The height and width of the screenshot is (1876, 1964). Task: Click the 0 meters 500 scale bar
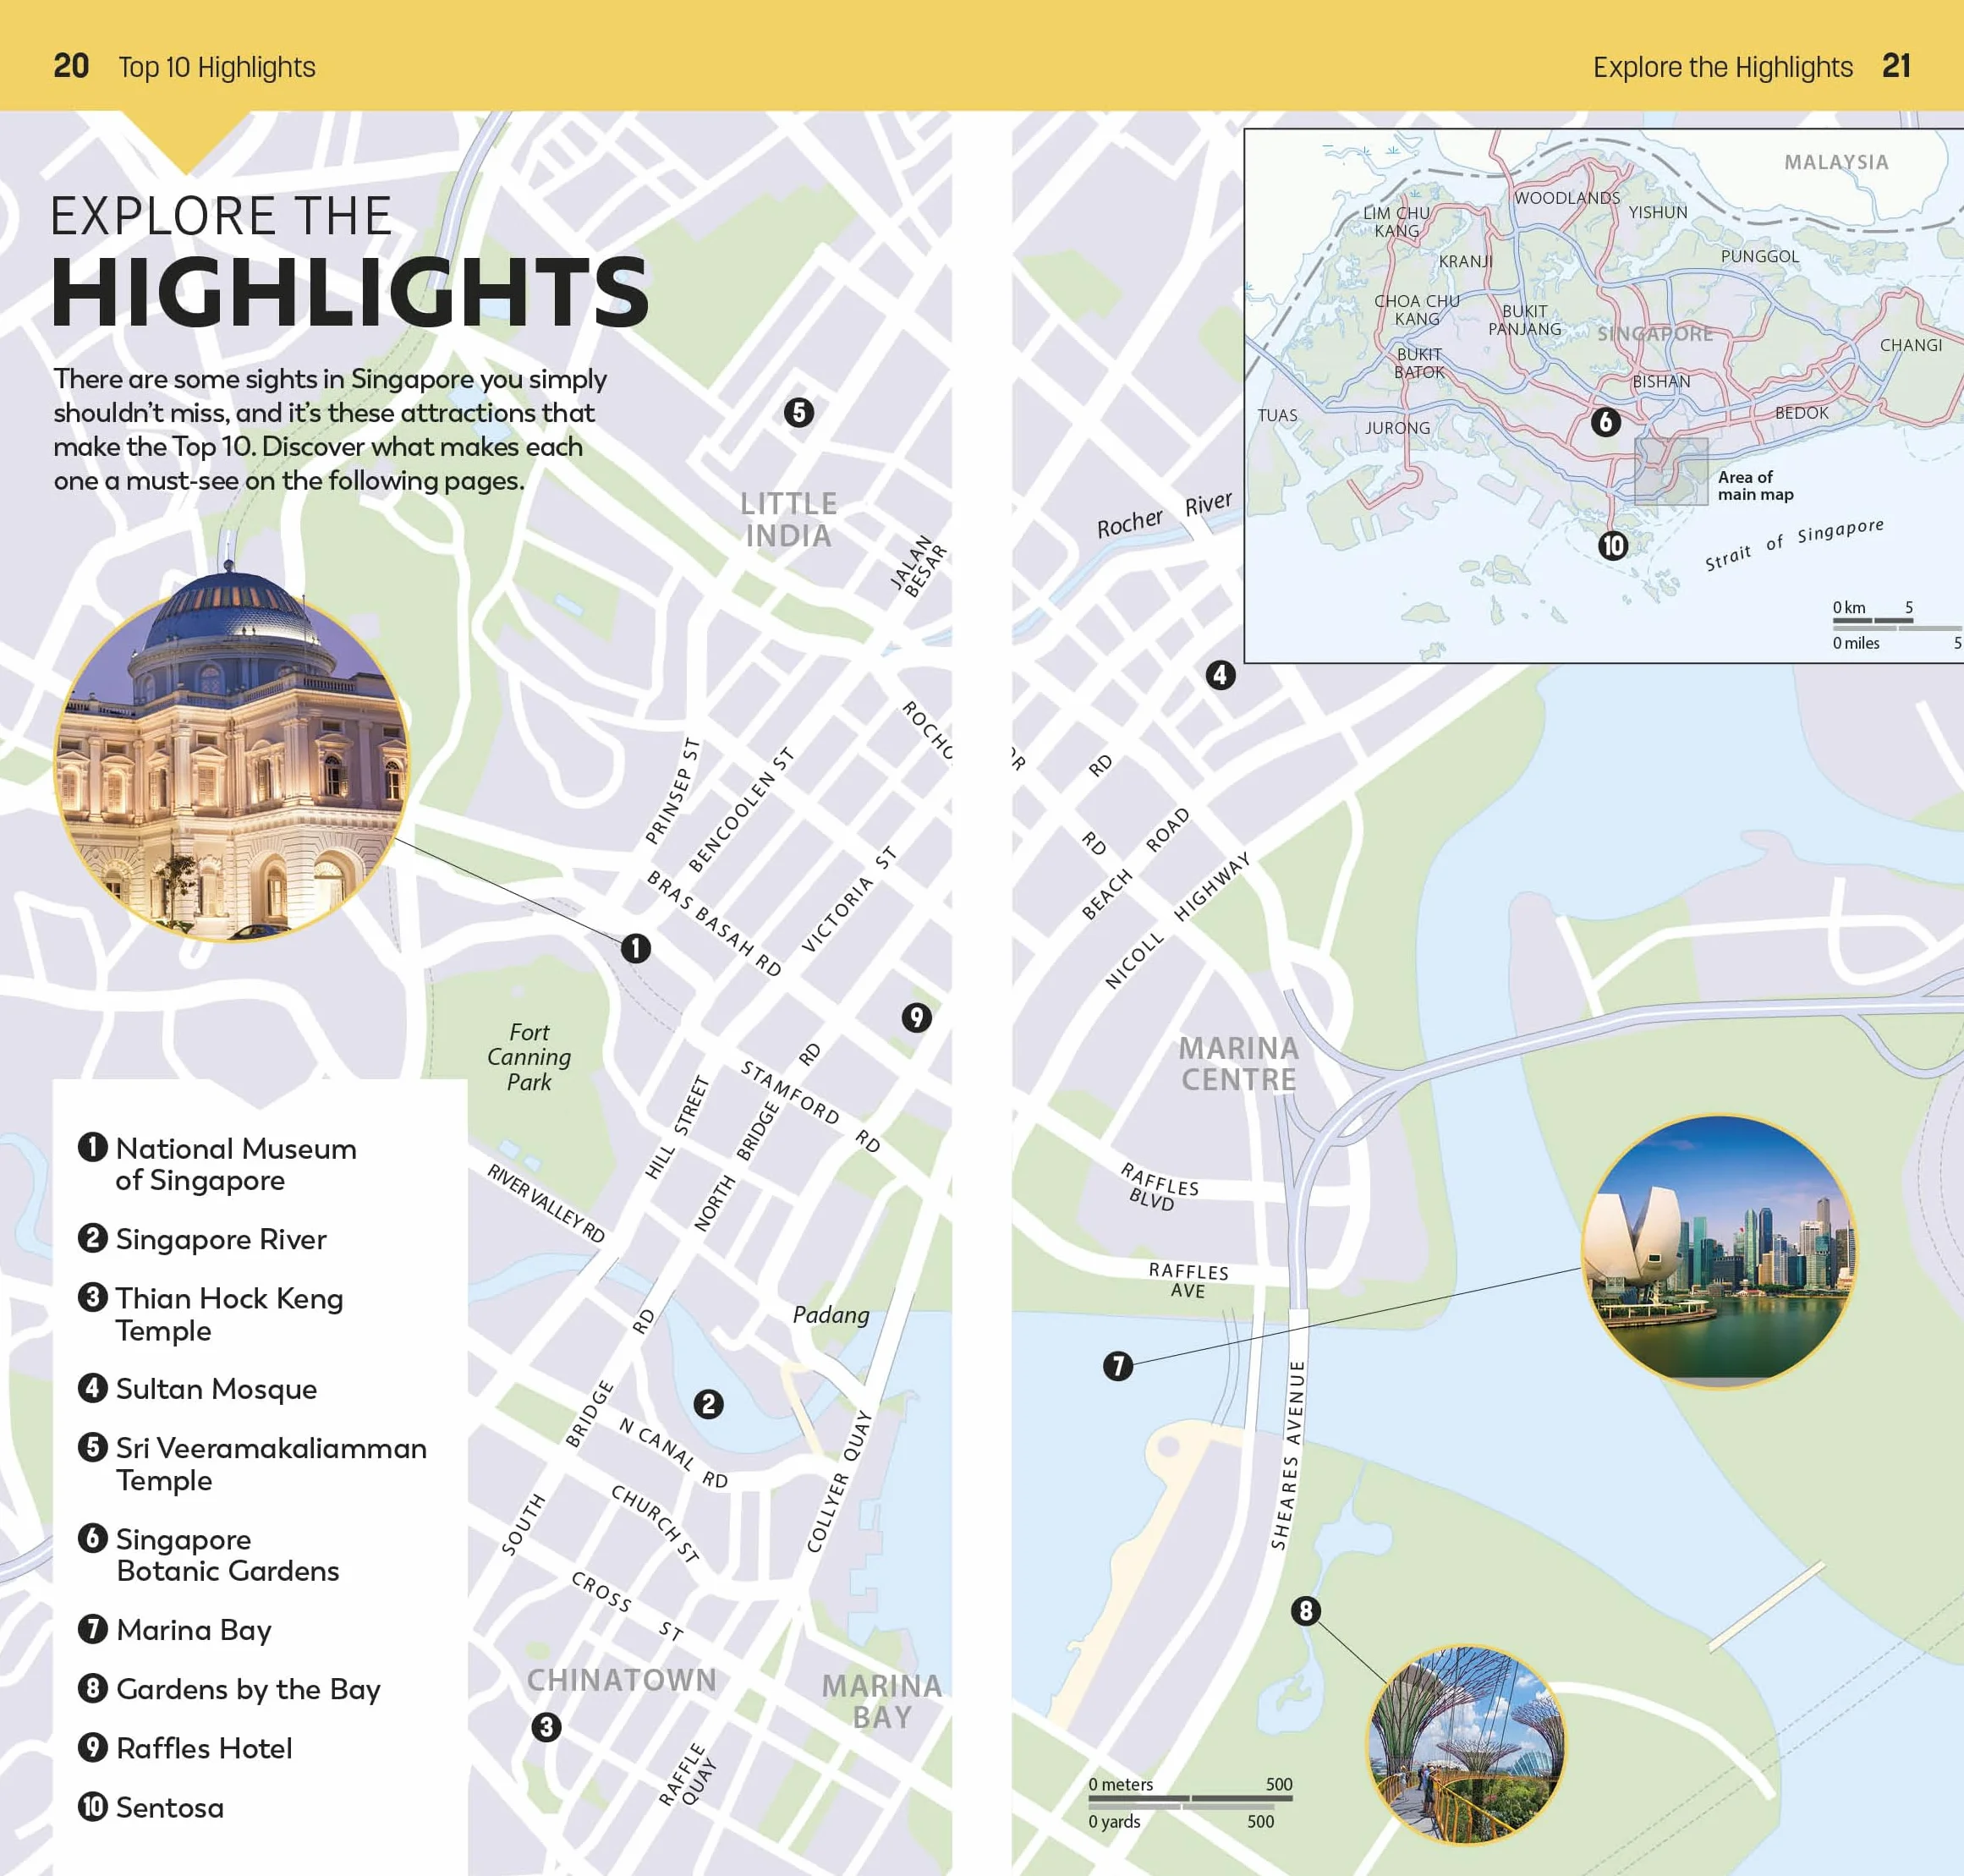(1190, 1798)
